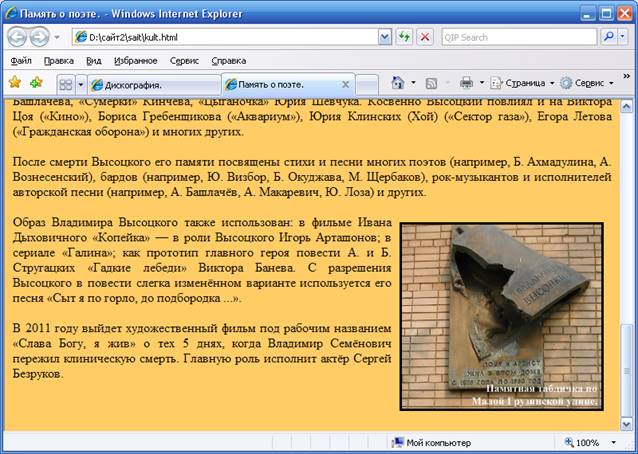638x454 pixels.
Task: Refresh the page with green arrows icon
Action: coord(404,37)
